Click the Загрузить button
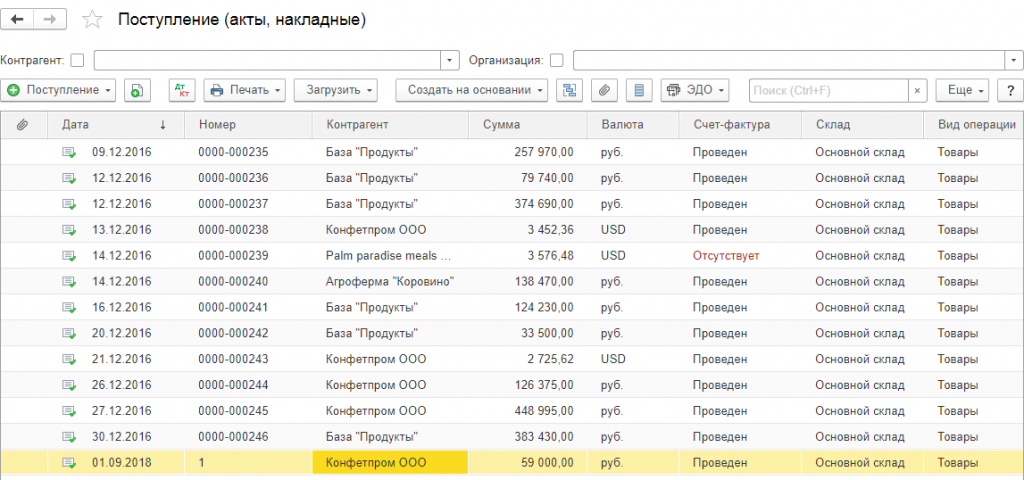Screen dimensions: 1024x480 tap(335, 90)
